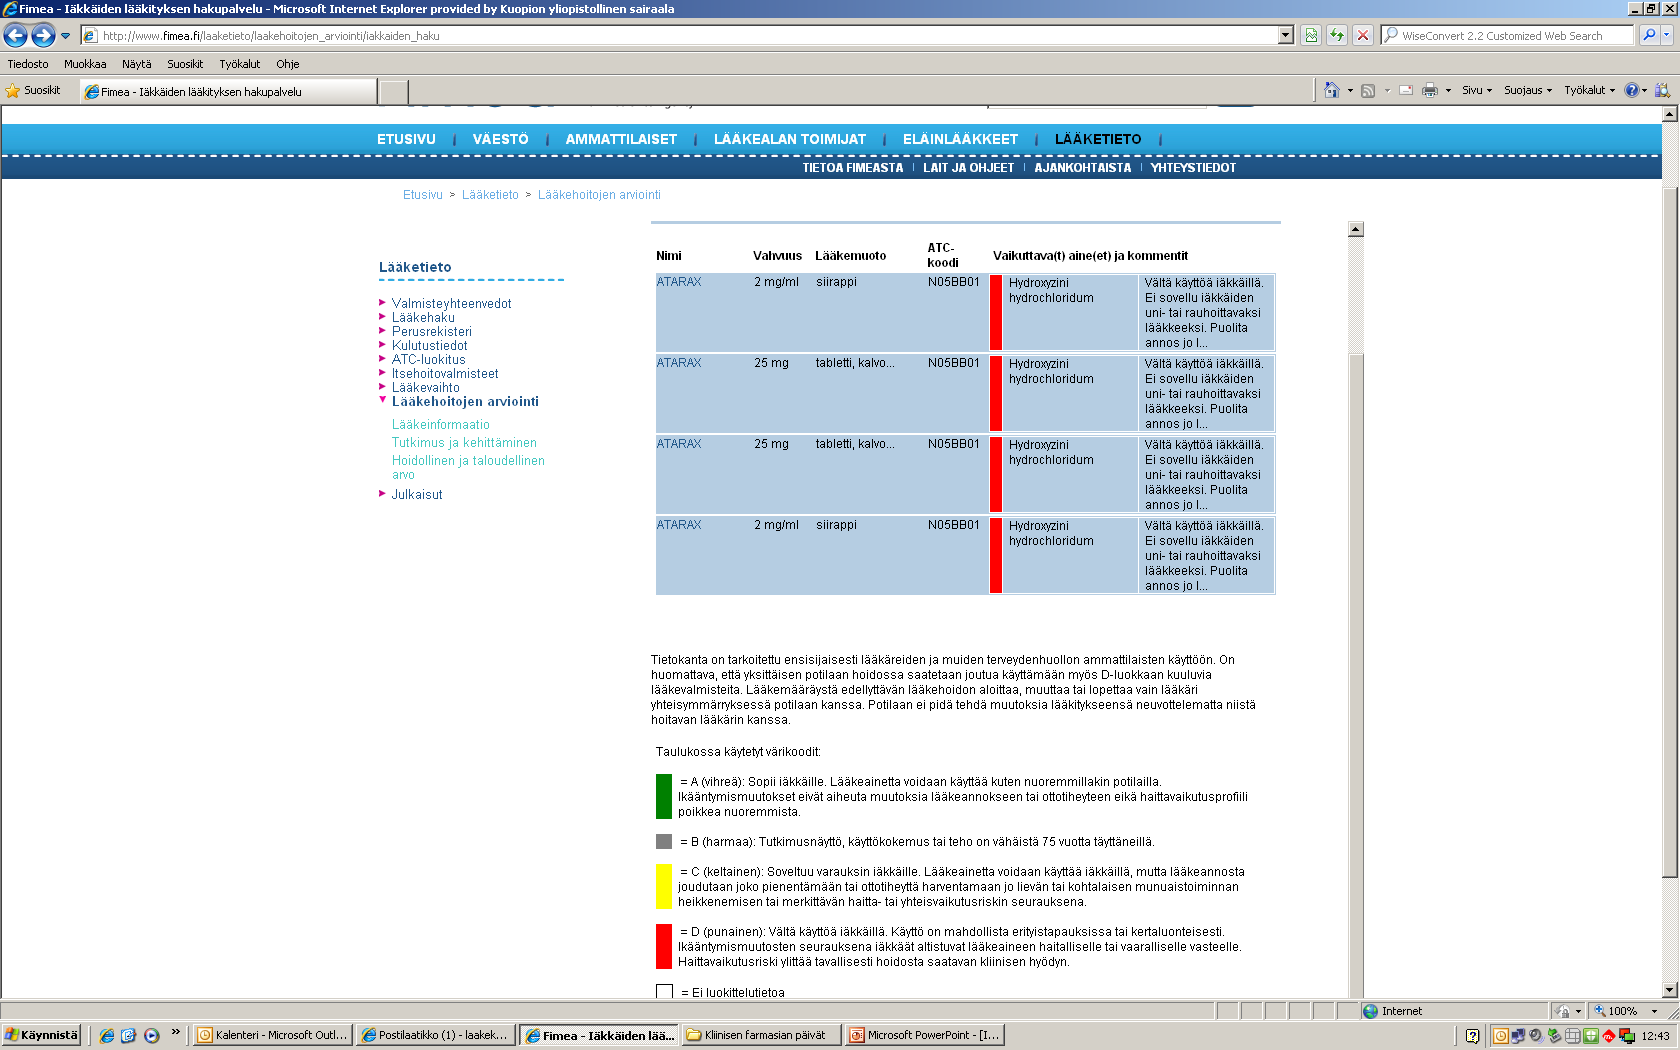Click the rightmost command bar tools icon

pos(1662,90)
